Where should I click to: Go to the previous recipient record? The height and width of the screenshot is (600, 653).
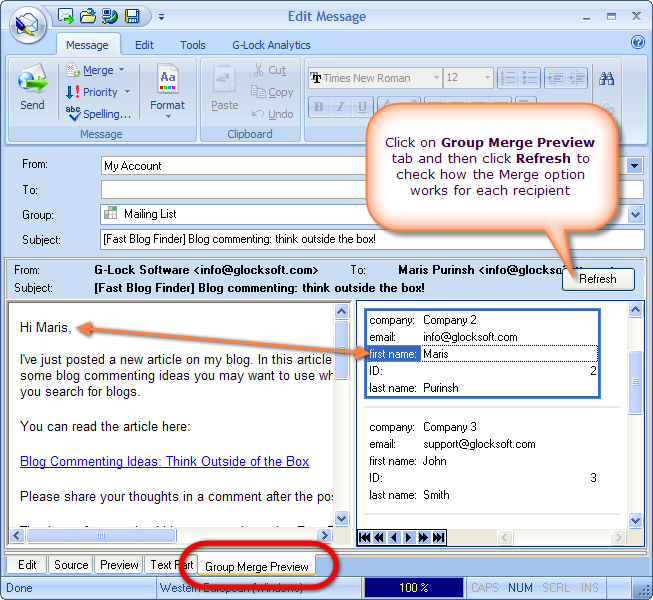coord(394,538)
